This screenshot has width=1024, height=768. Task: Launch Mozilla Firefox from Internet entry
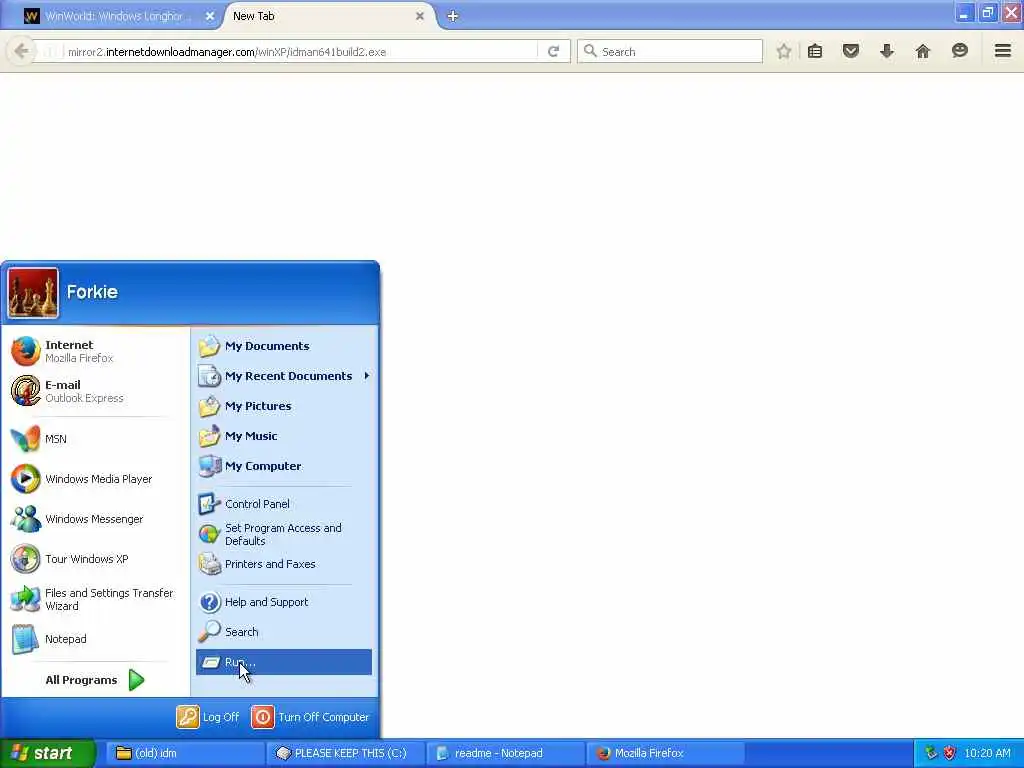[x=95, y=351]
